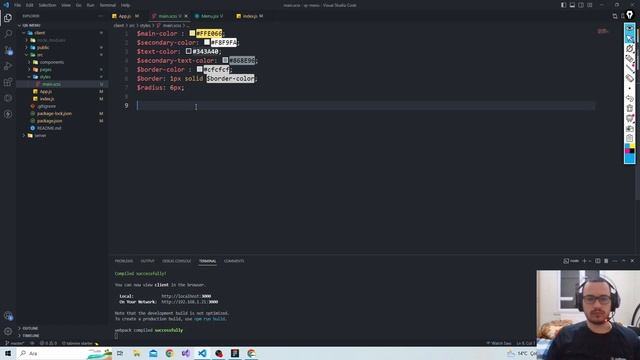Open the #343A40 text-color swatch picker
640x360 pixels.
click(x=189, y=51)
